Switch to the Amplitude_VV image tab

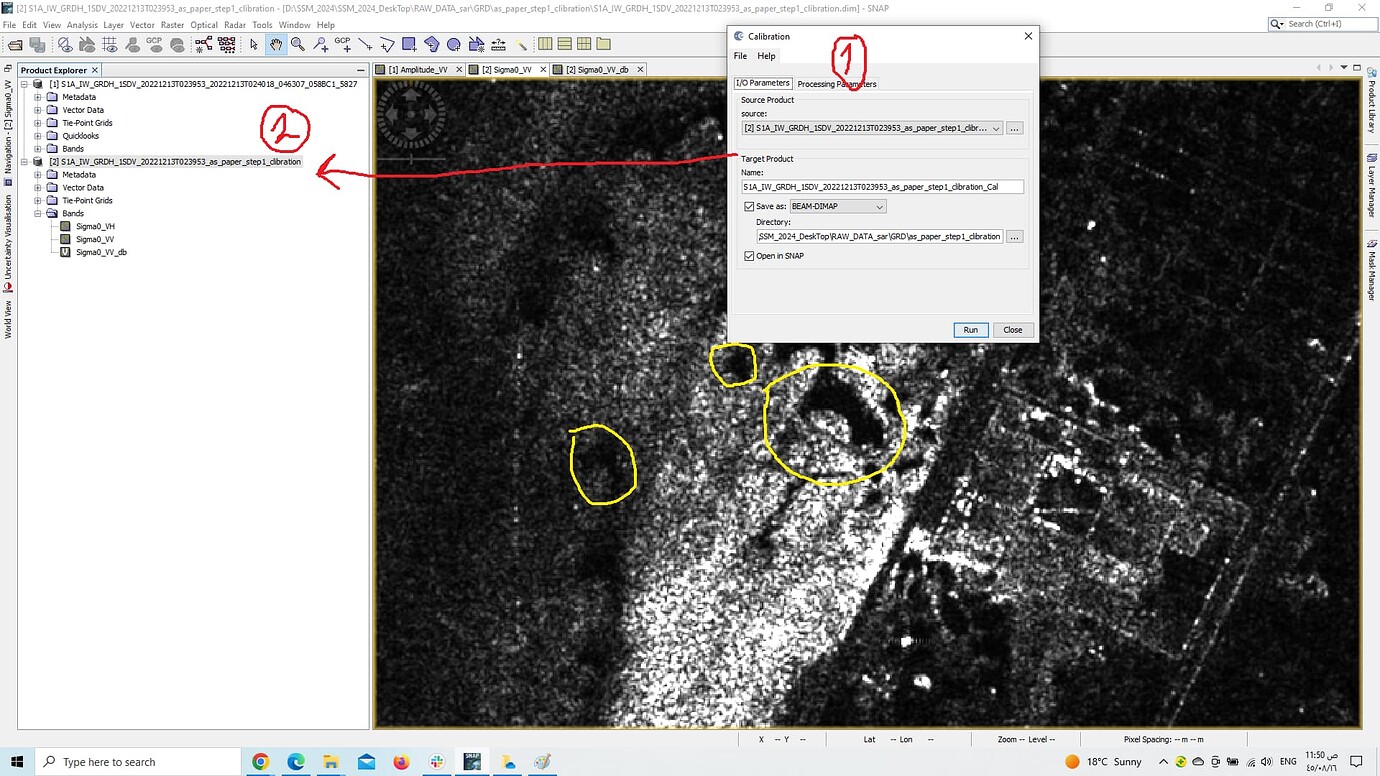(417, 69)
